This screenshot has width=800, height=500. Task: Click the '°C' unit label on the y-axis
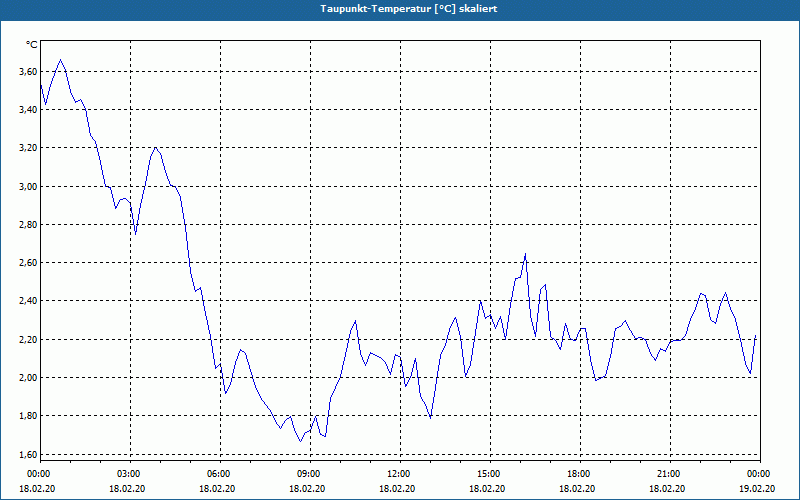(32, 45)
